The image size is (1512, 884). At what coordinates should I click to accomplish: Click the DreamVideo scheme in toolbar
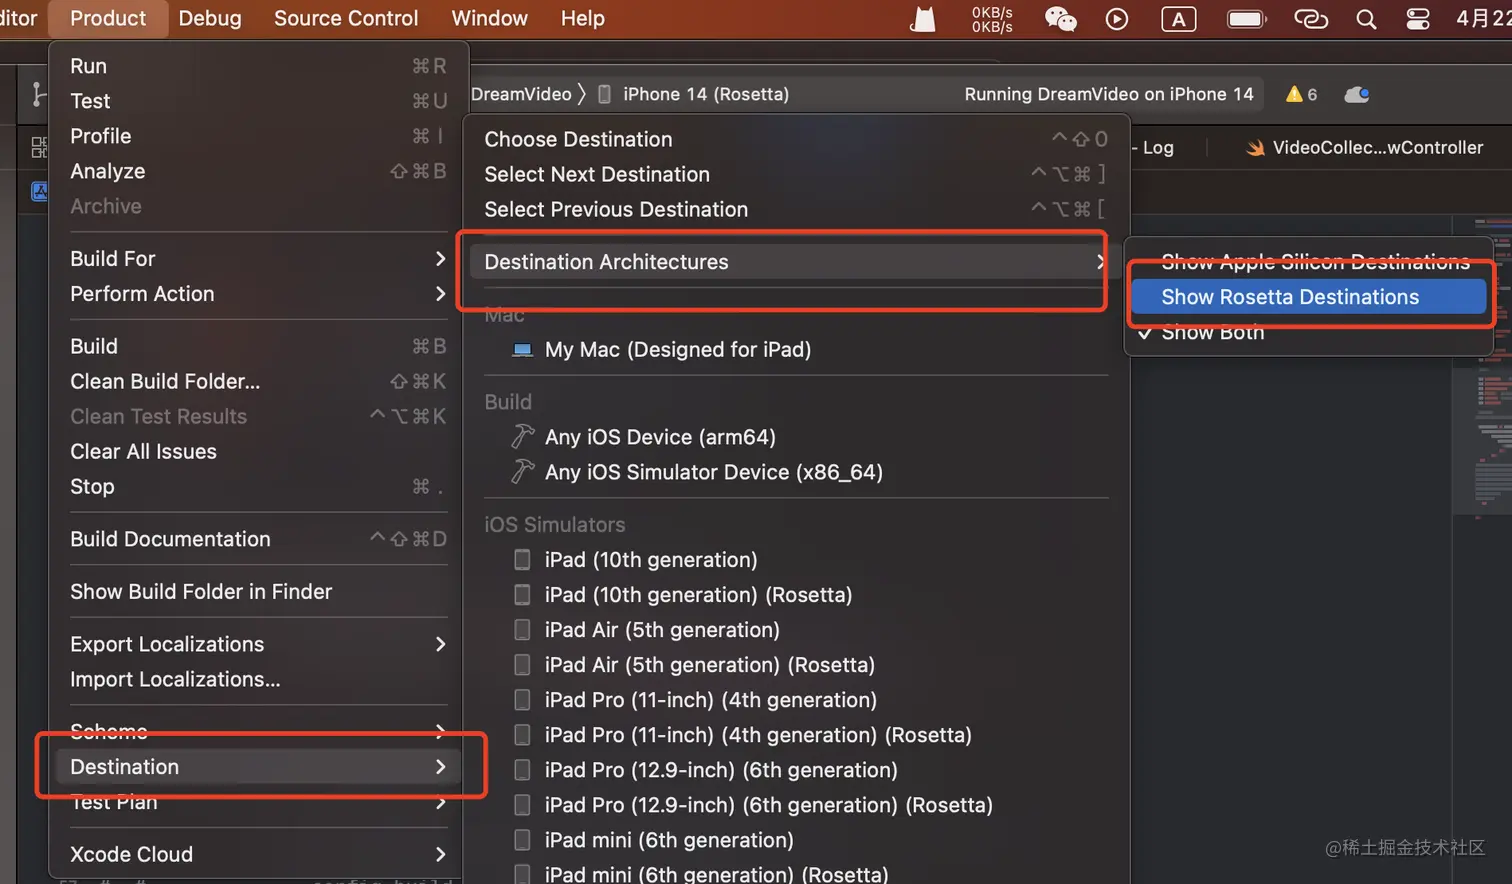point(521,94)
